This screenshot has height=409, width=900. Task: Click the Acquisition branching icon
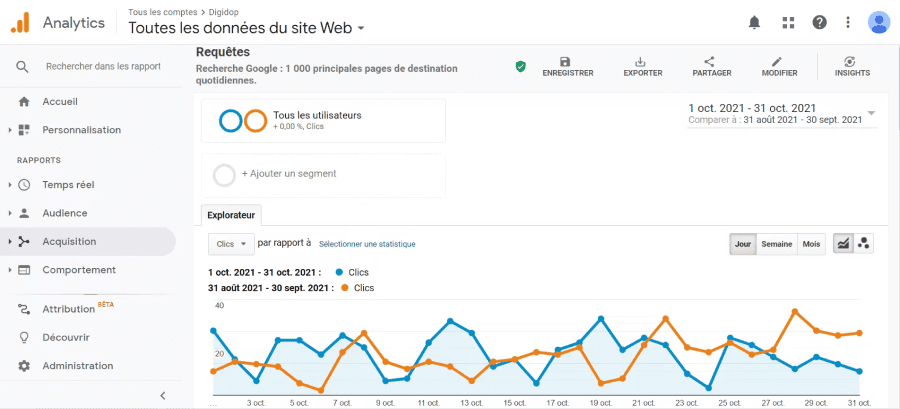[24, 241]
